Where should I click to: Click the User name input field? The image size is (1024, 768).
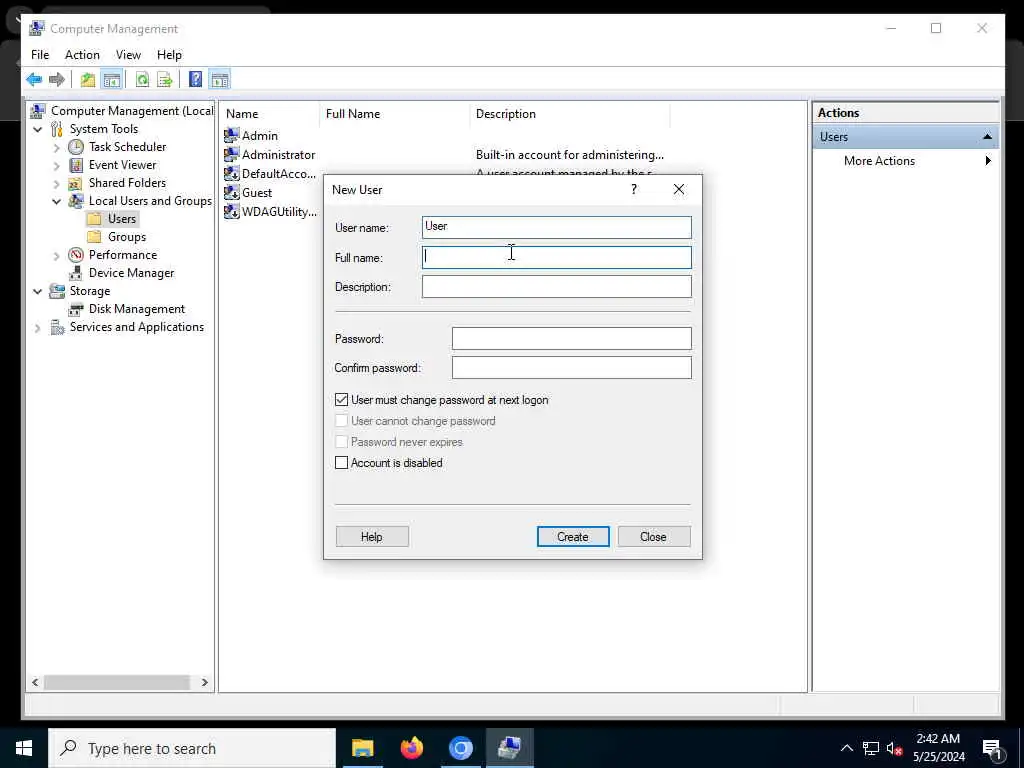click(556, 227)
